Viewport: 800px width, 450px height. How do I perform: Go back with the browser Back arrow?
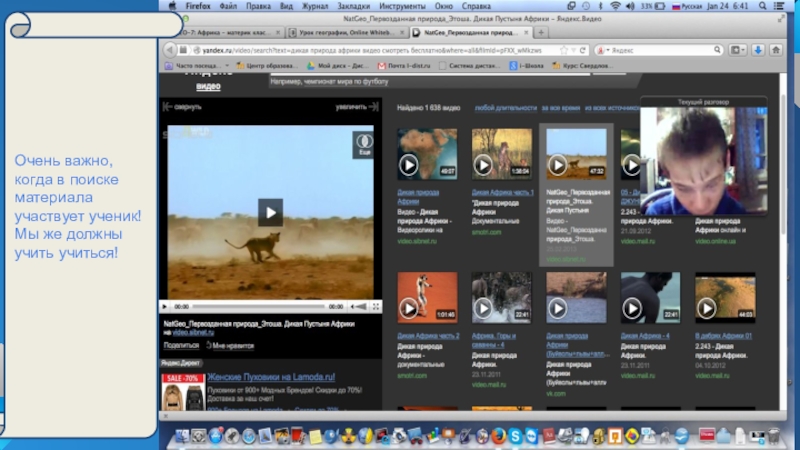(x=169, y=50)
